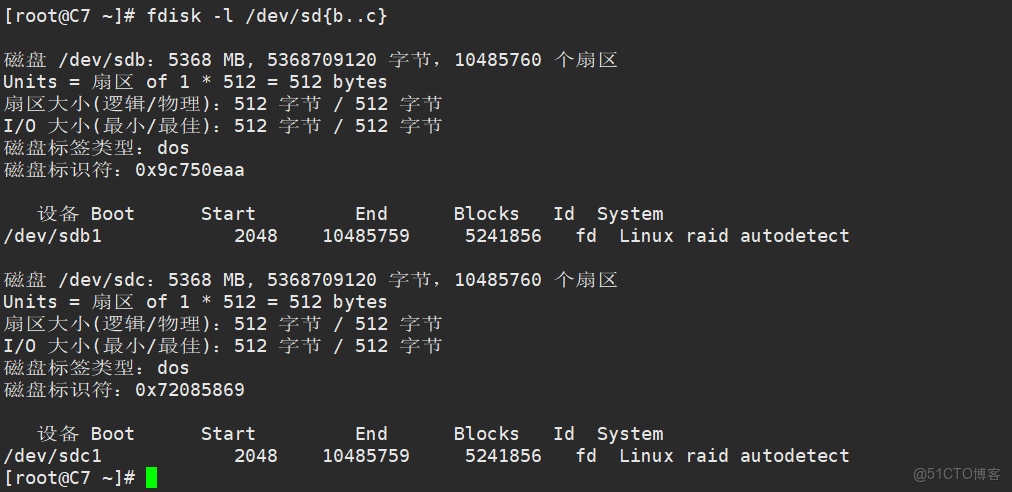Click disk identifier 0x9c750eaa
This screenshot has width=1012, height=492.
point(190,170)
